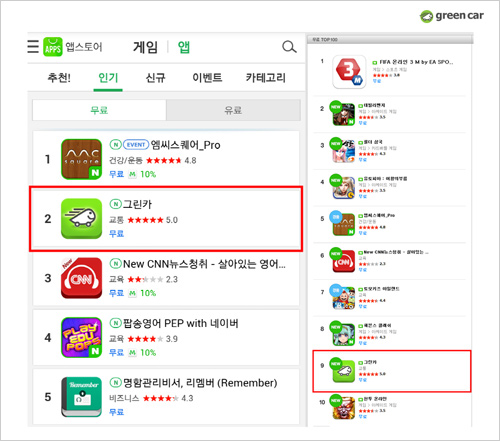Click the EVENT badge on 엠씨스퀘어_Pro
This screenshot has width=500, height=441.
click(x=136, y=145)
